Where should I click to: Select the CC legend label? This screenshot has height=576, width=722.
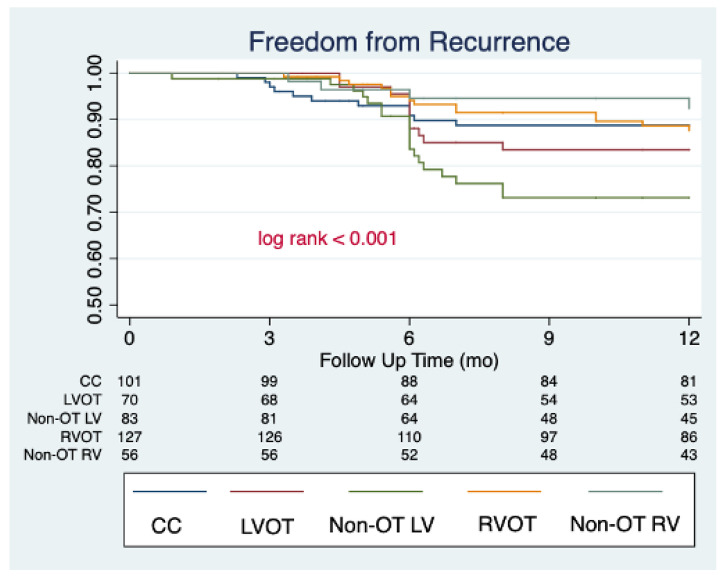coord(166,525)
